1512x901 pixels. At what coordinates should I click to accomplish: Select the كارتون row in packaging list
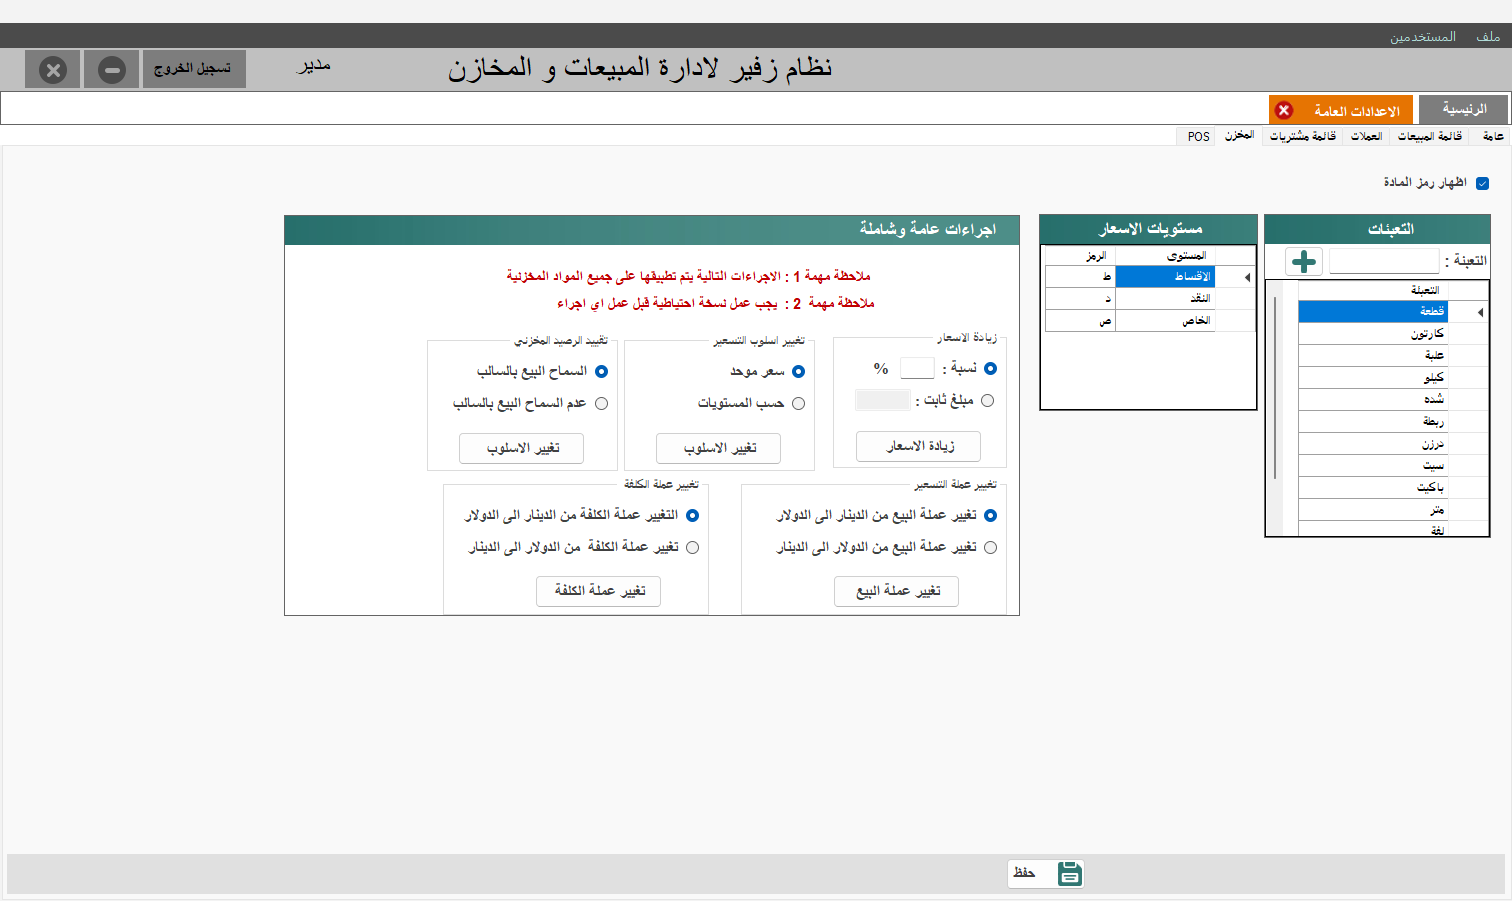coord(1373,334)
